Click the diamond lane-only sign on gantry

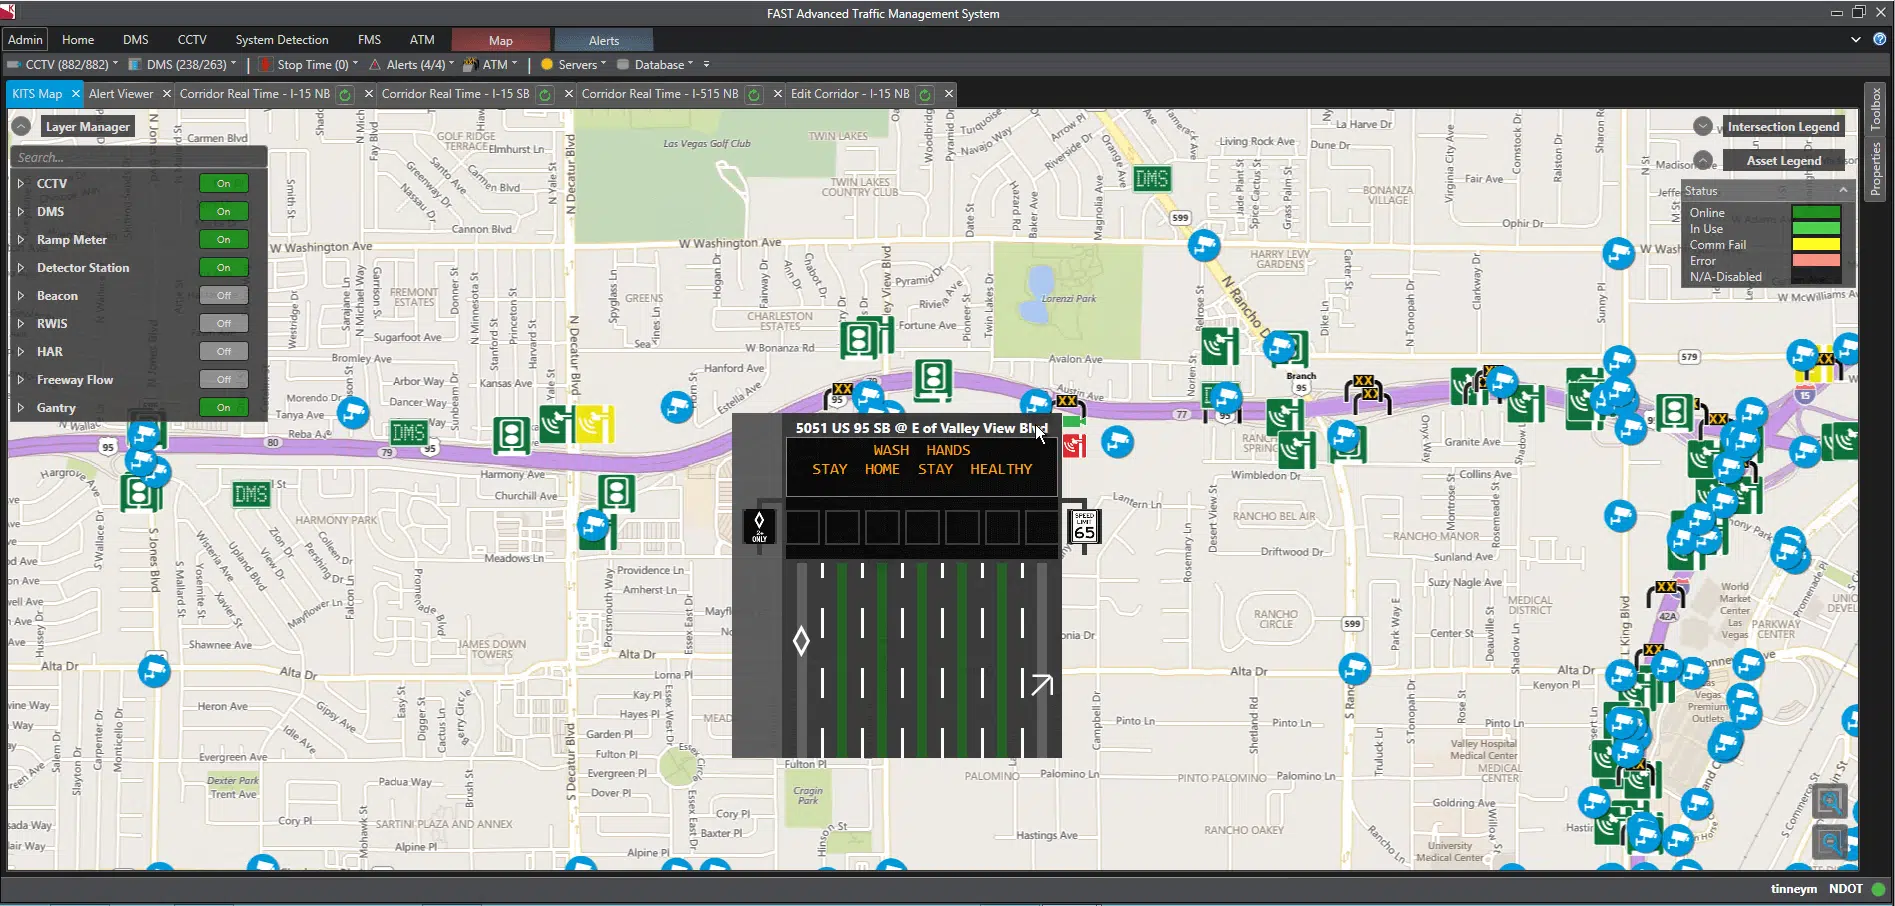point(759,526)
